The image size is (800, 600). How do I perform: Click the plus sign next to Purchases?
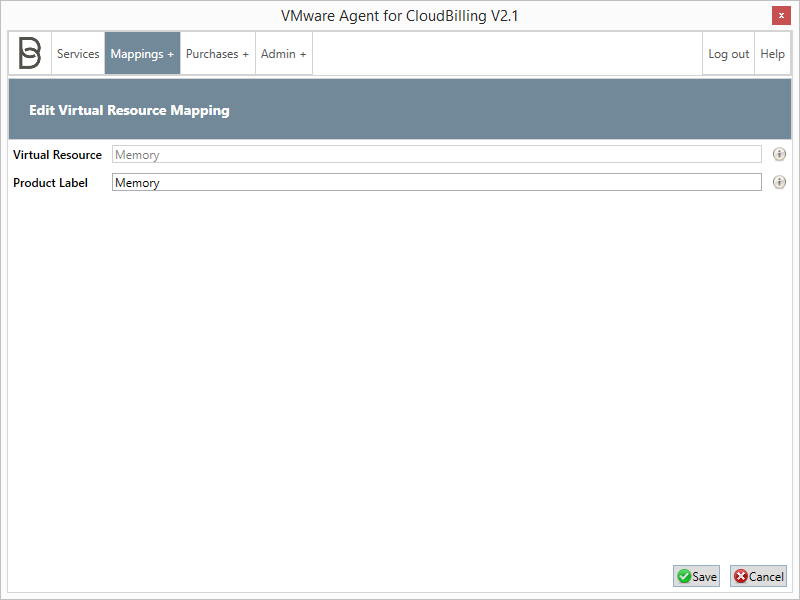pyautogui.click(x=244, y=53)
